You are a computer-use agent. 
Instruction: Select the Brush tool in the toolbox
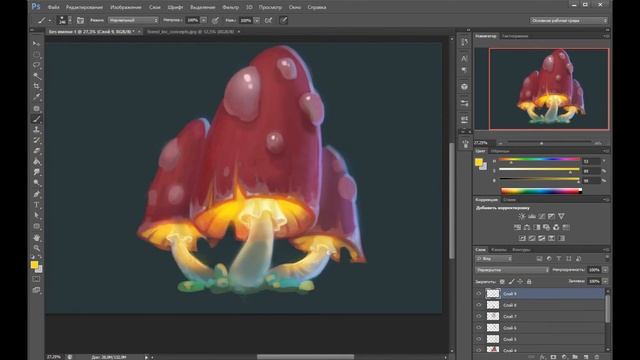36,119
